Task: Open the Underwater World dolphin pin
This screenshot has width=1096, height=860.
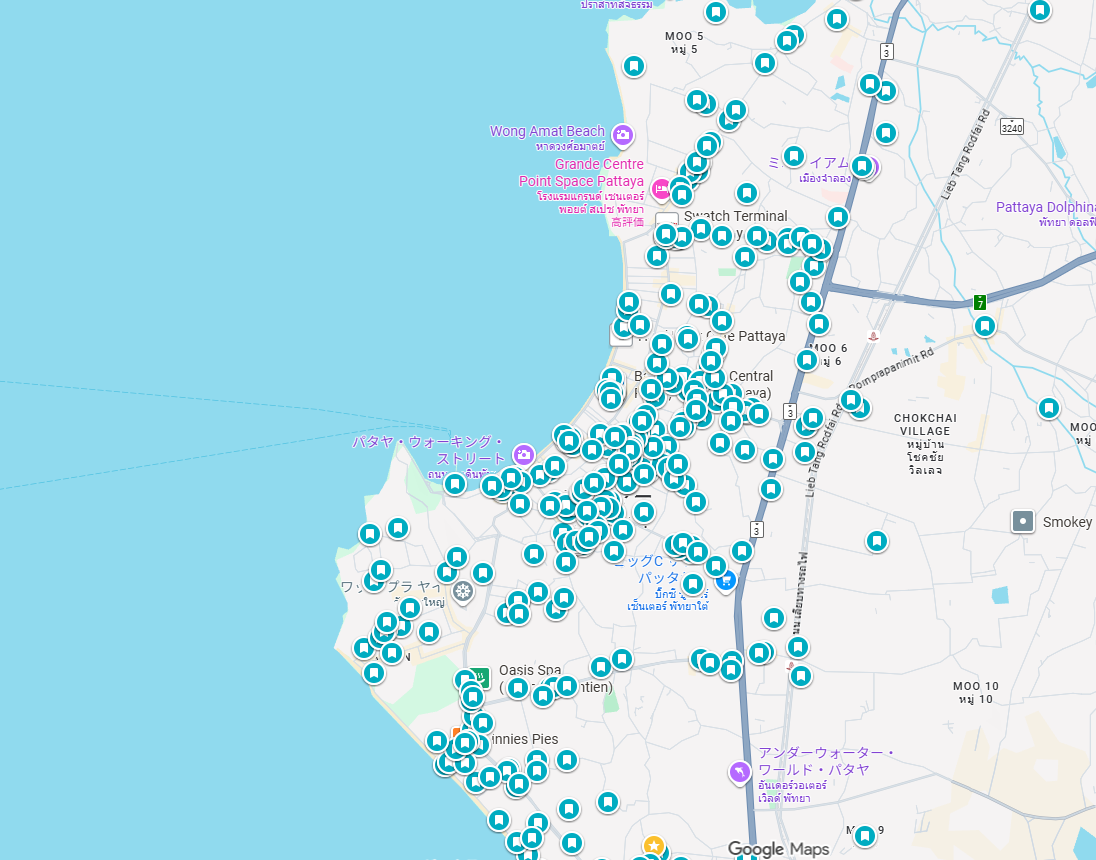Action: pyautogui.click(x=739, y=771)
